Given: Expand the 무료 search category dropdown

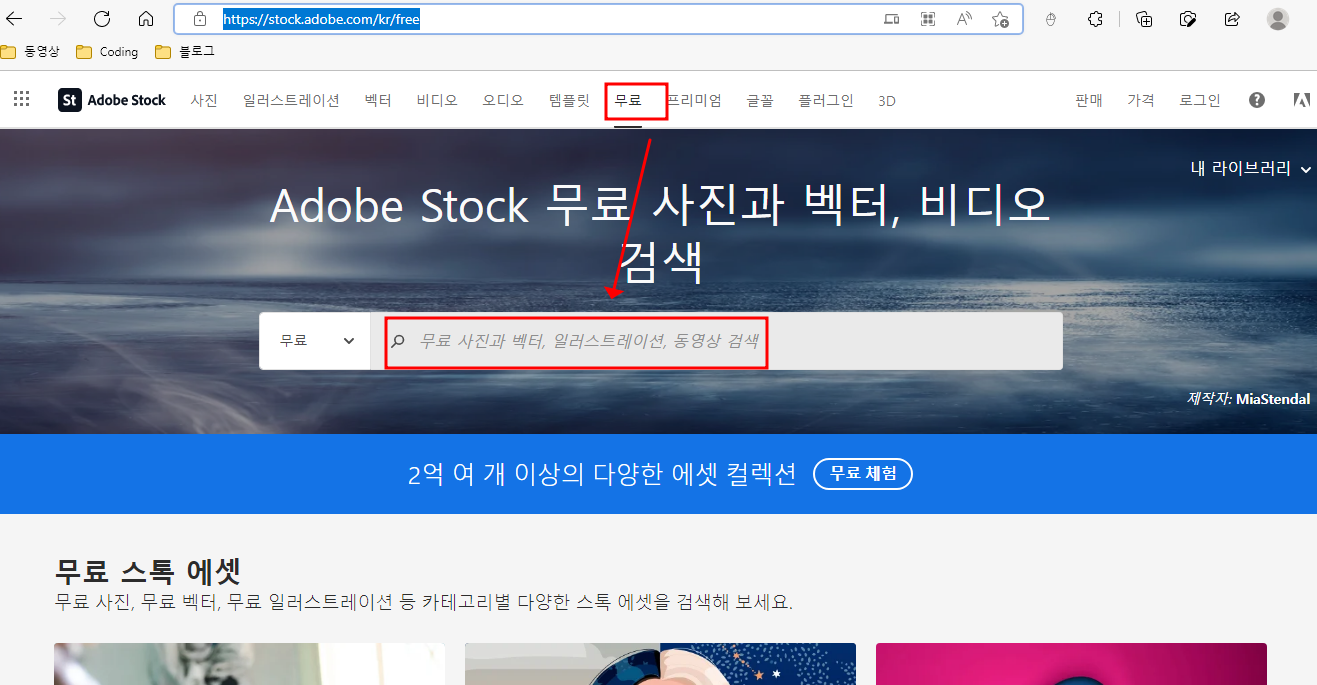Looking at the screenshot, I should pos(315,341).
